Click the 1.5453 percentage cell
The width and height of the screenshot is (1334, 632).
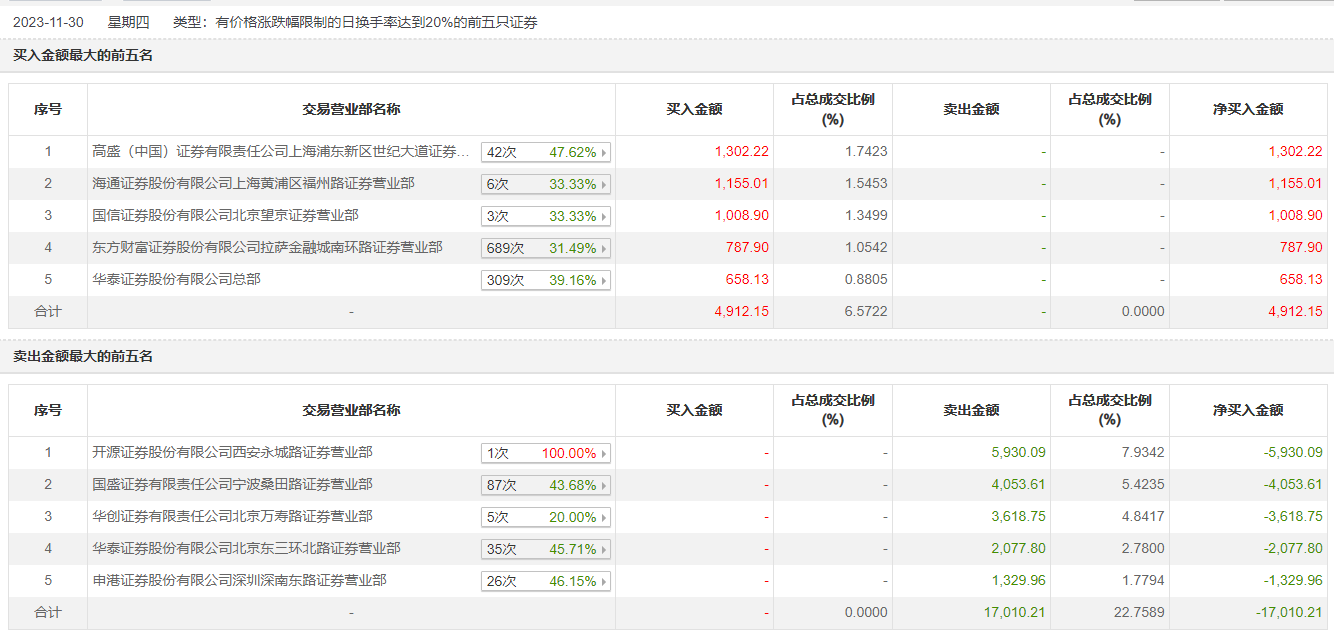tap(867, 184)
